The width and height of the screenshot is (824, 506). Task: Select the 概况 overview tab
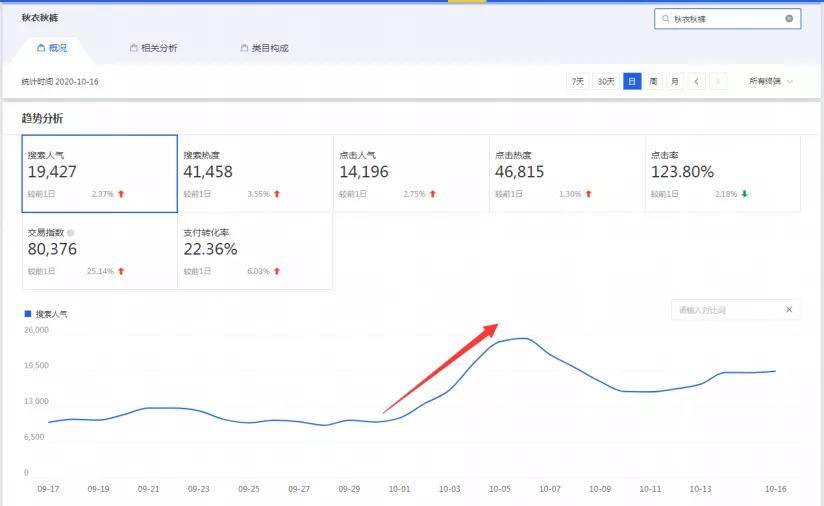click(52, 48)
